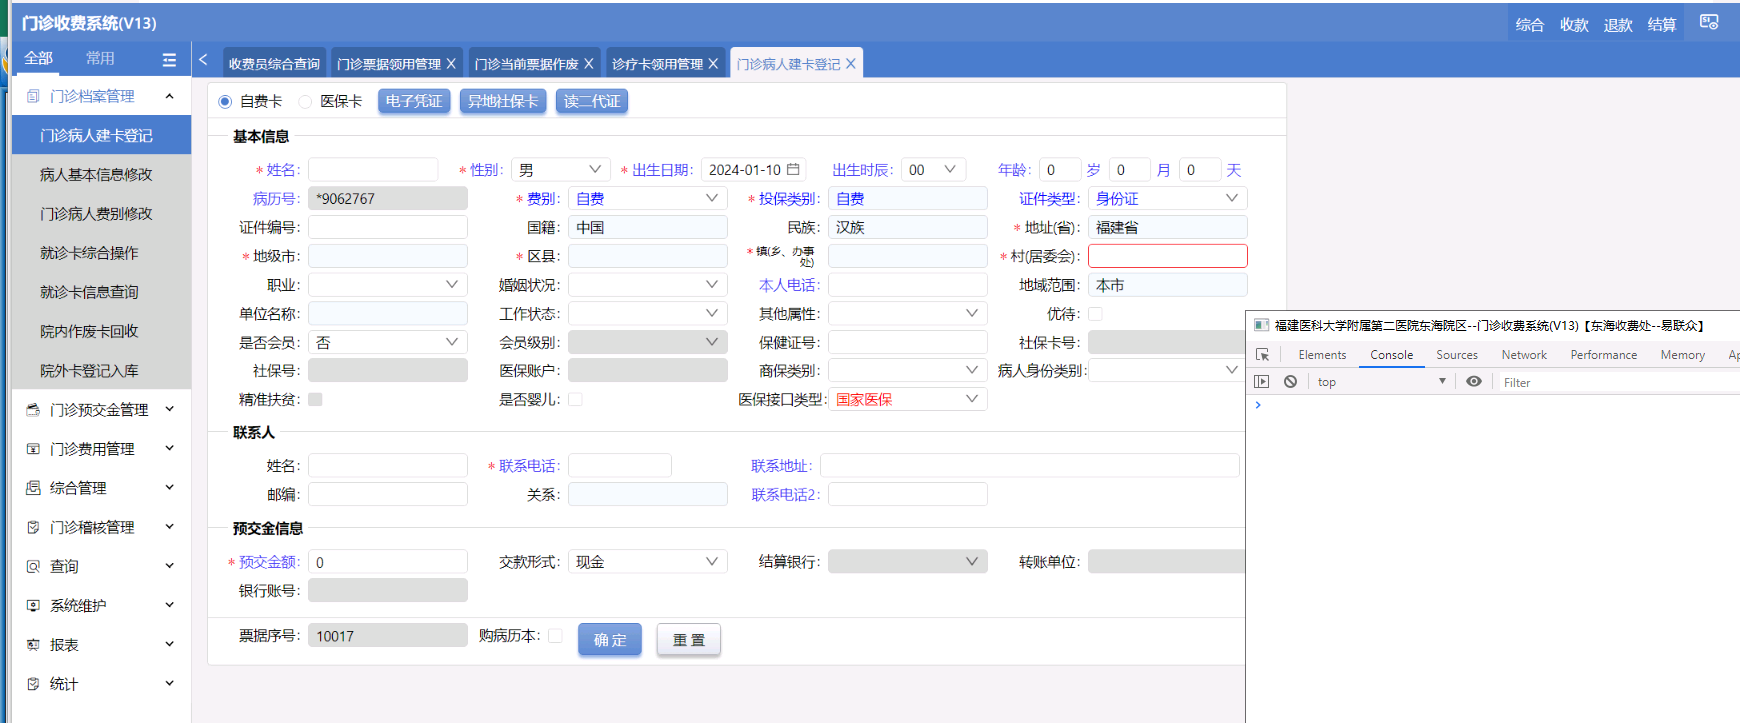
Task: Open the DevTools Elements tab
Action: (x=1322, y=355)
